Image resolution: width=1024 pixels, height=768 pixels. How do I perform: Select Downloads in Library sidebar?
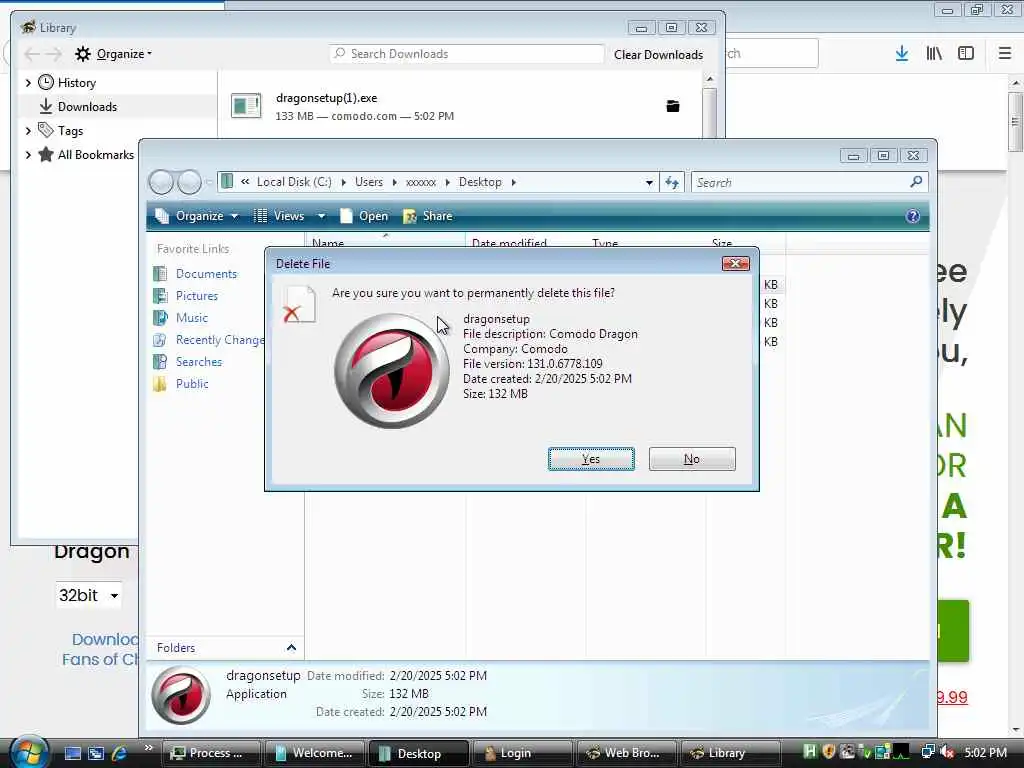click(87, 106)
